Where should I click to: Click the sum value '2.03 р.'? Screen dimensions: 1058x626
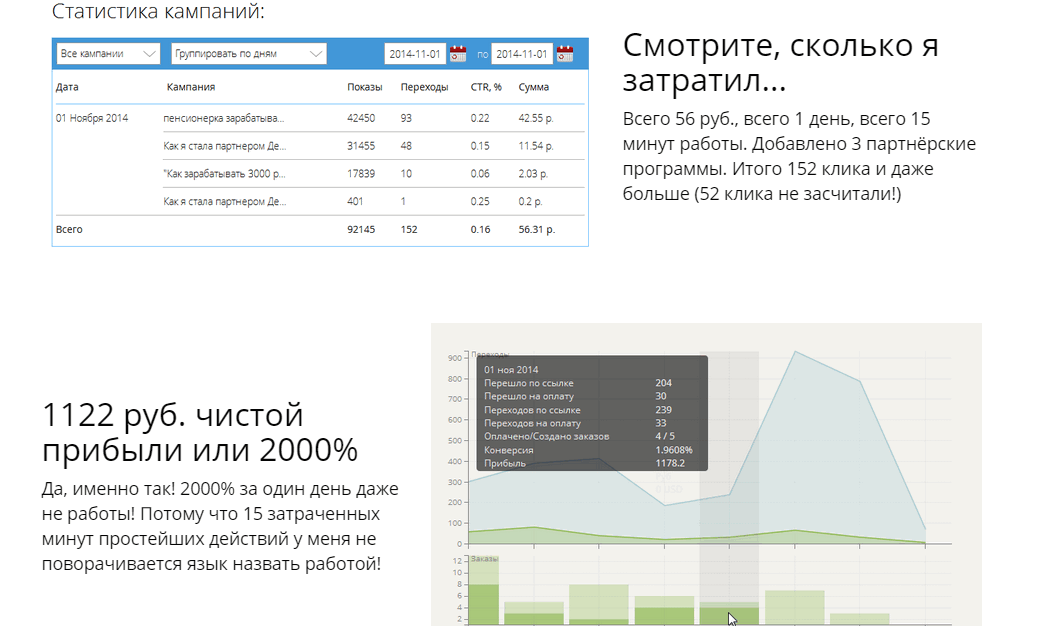click(533, 173)
